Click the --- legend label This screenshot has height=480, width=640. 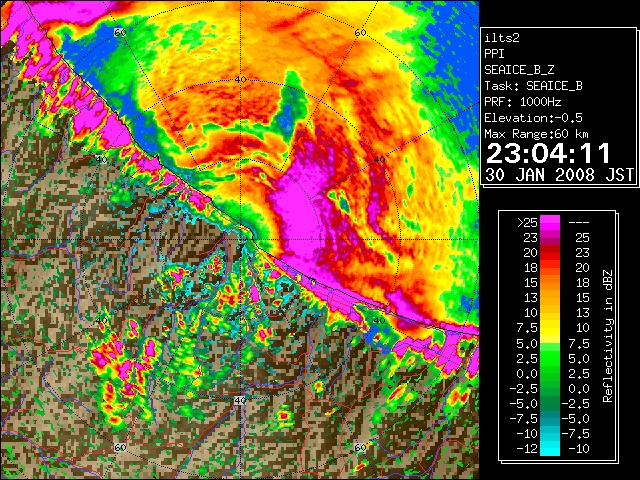[x=579, y=222]
